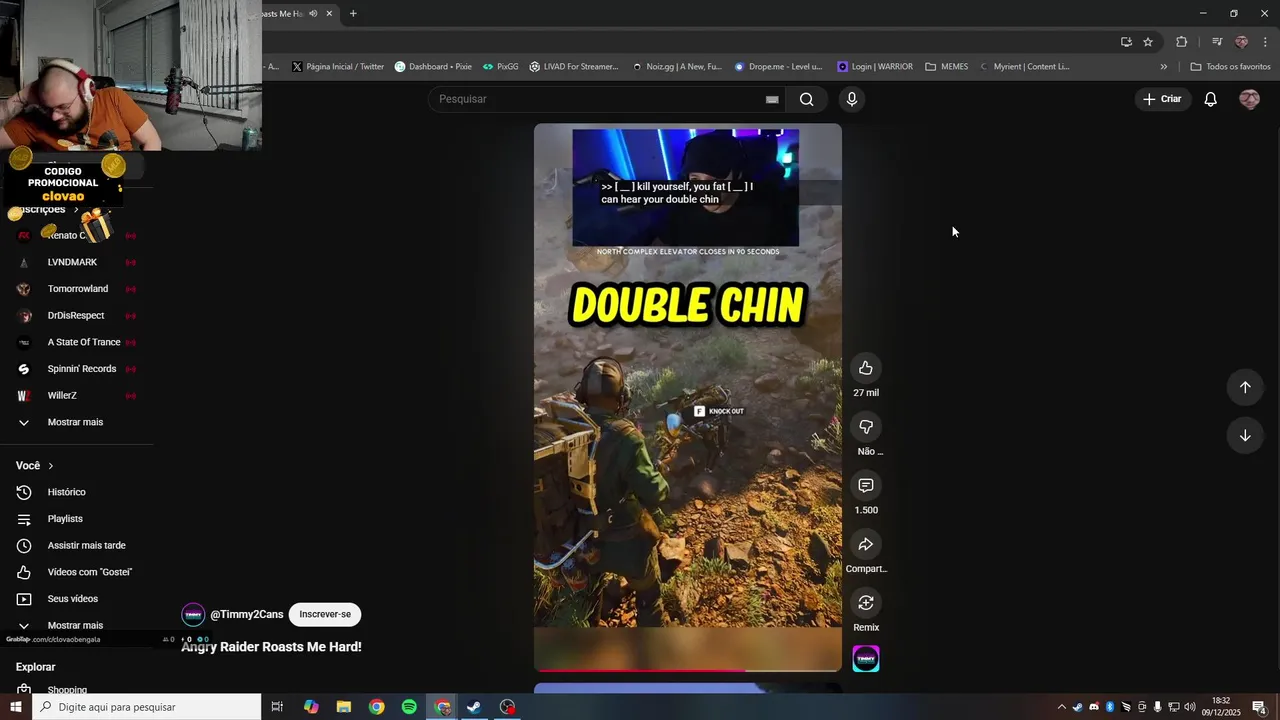Open the Chrome three-dot menu

point(1266,42)
